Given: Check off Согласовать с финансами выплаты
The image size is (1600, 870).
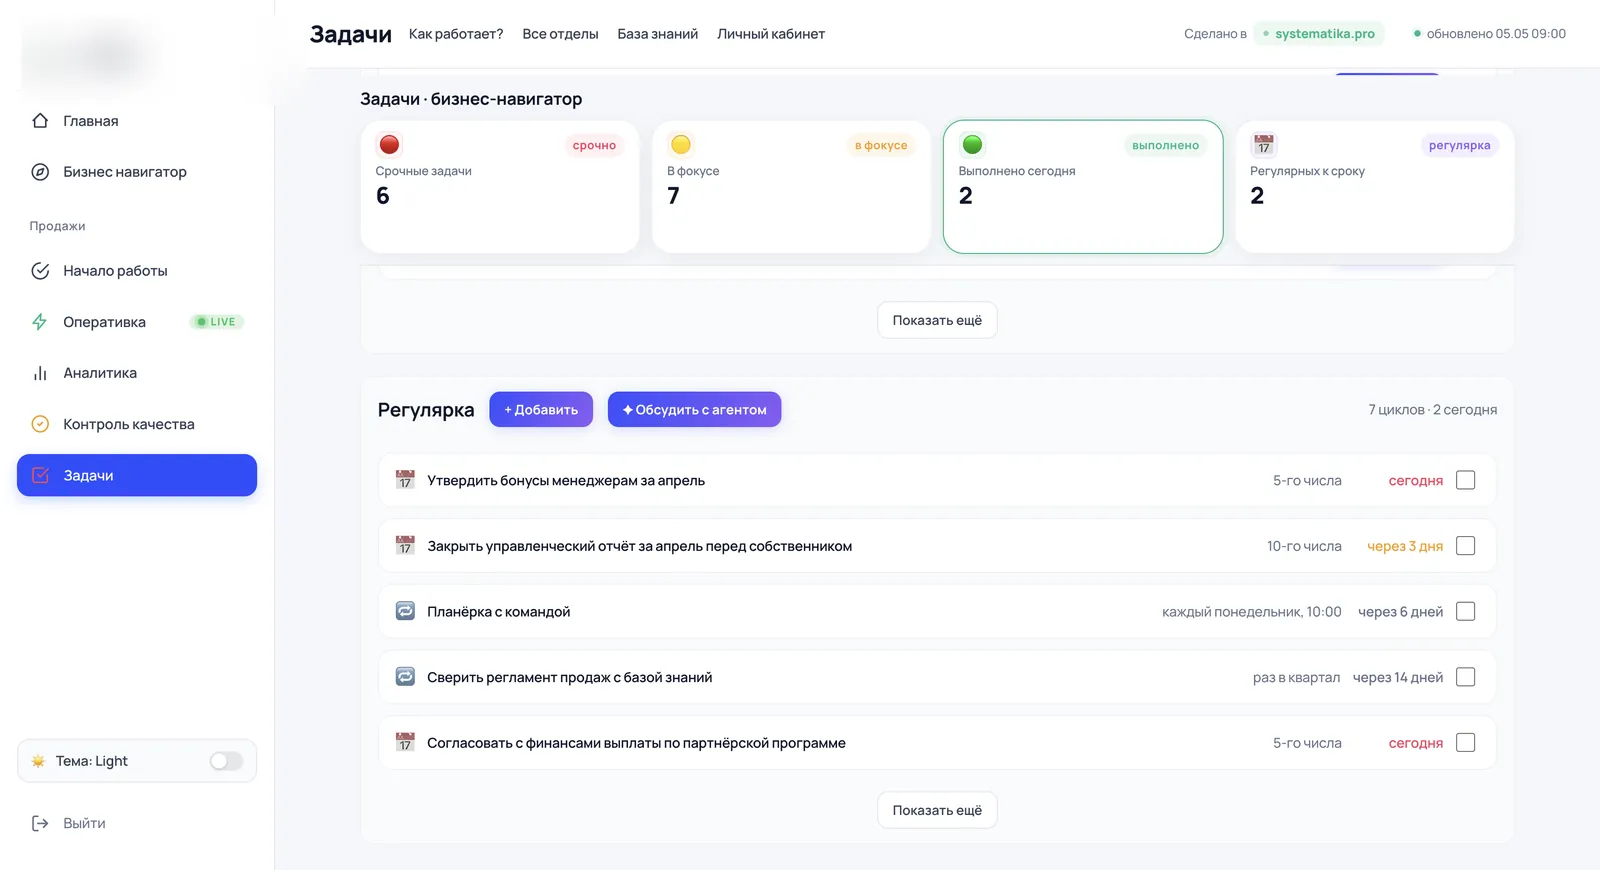Looking at the screenshot, I should click(1465, 742).
